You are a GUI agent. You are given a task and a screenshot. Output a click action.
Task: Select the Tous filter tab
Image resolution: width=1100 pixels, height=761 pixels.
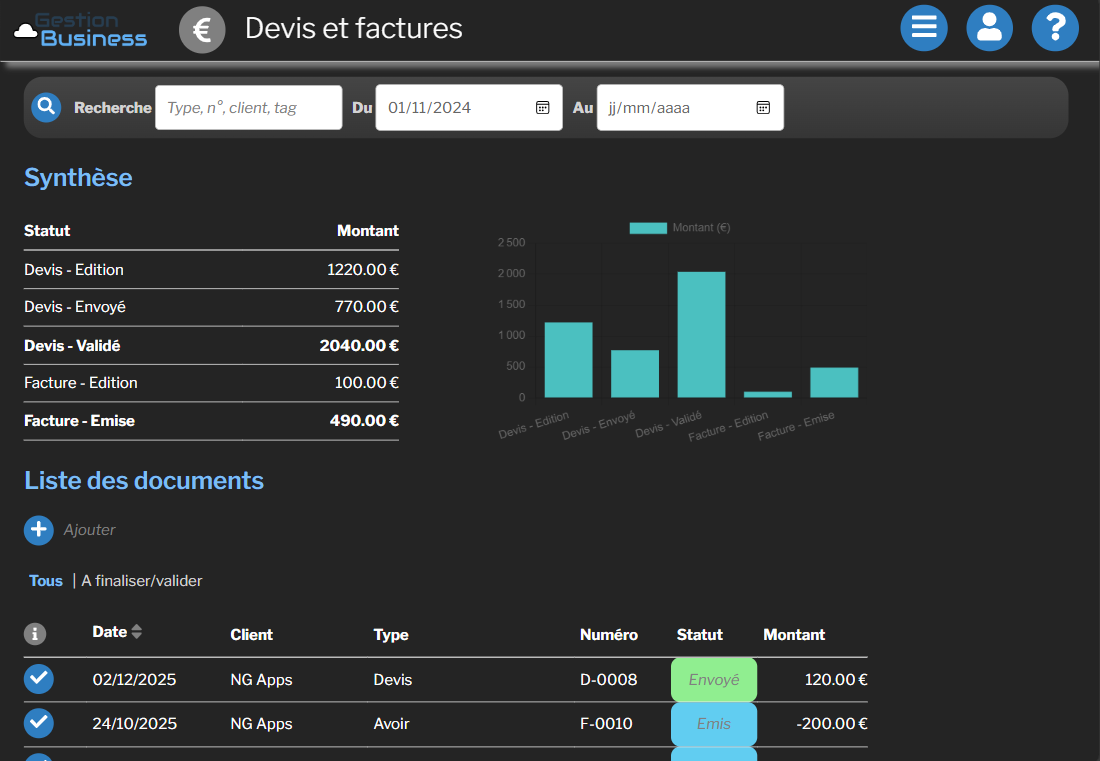coord(46,581)
